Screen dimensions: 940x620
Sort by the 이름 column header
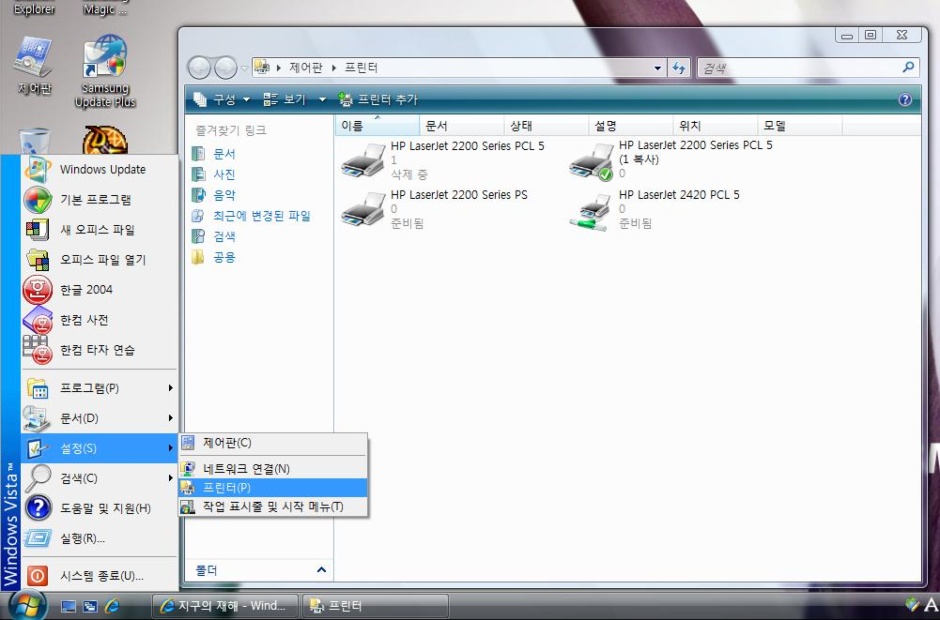pyautogui.click(x=377, y=125)
